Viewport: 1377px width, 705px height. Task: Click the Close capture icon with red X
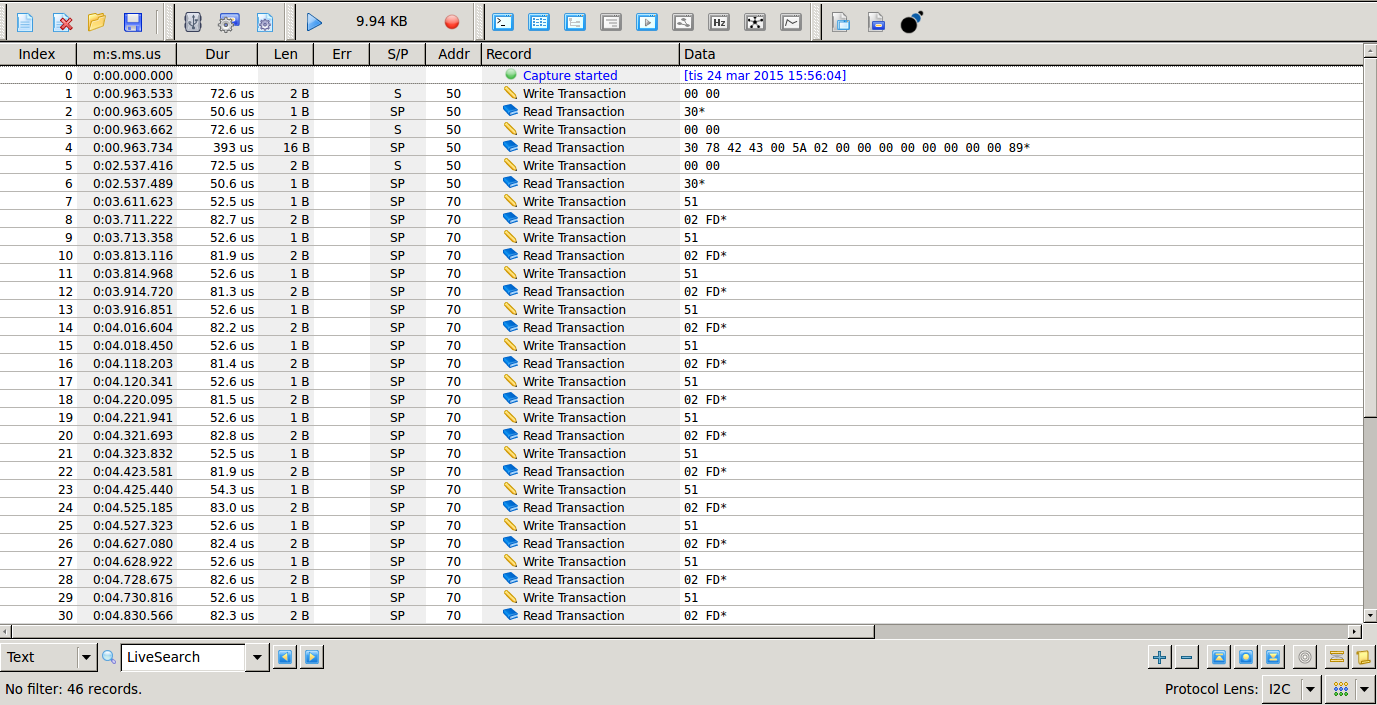click(x=62, y=22)
